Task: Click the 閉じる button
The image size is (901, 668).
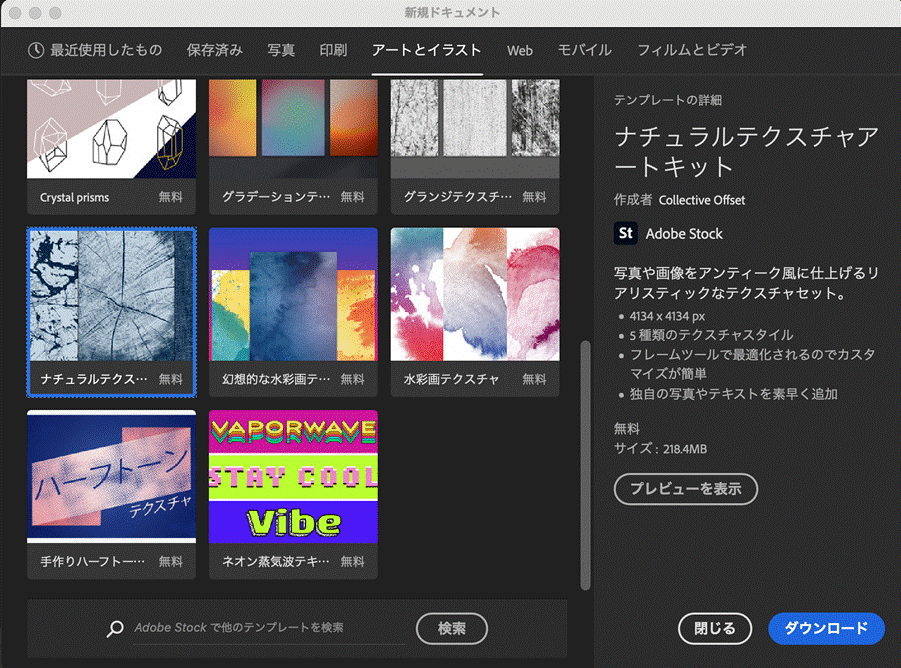Action: click(714, 628)
